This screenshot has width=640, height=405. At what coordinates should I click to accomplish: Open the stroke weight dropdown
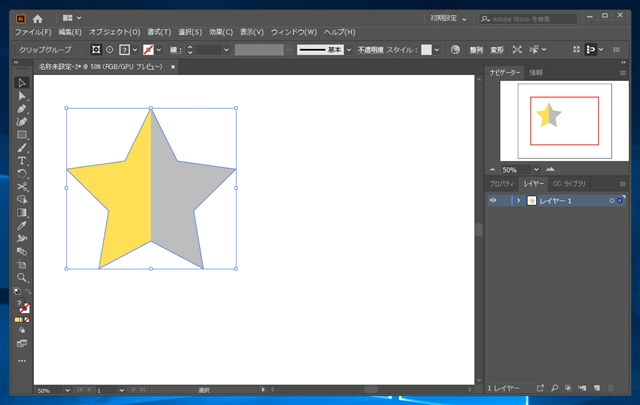coord(227,50)
